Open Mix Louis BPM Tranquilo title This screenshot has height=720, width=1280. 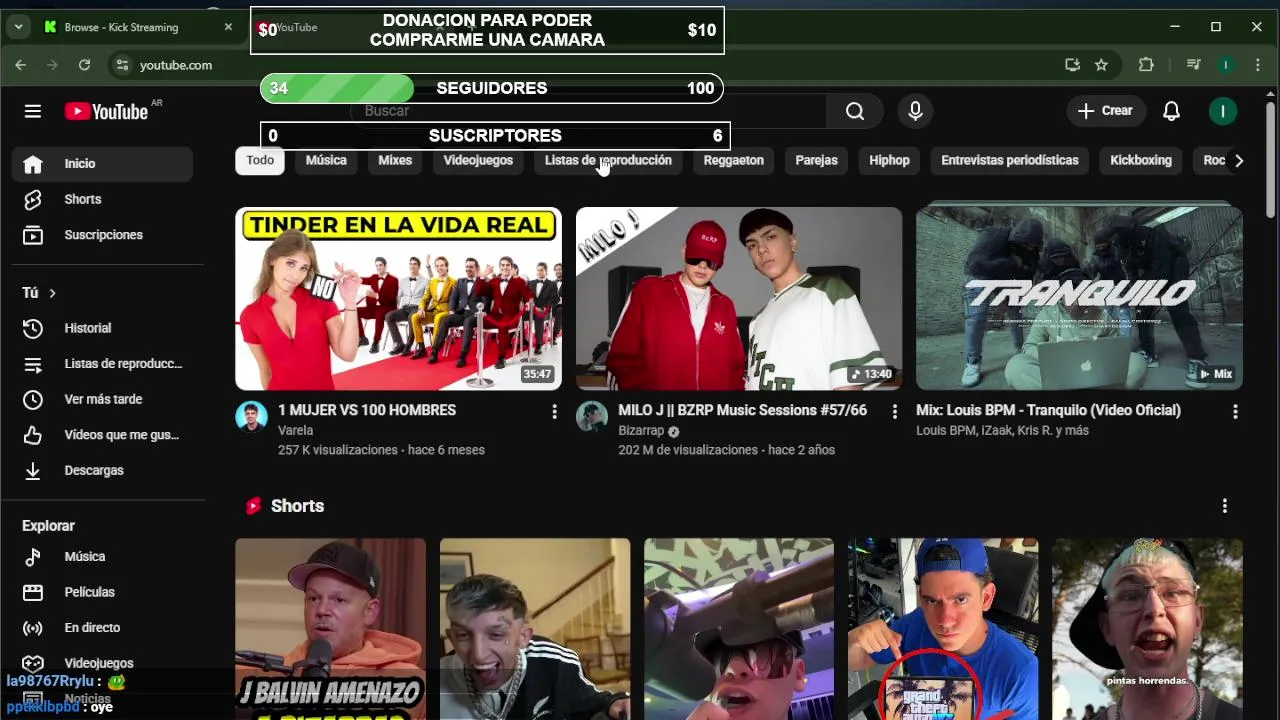pos(1048,410)
